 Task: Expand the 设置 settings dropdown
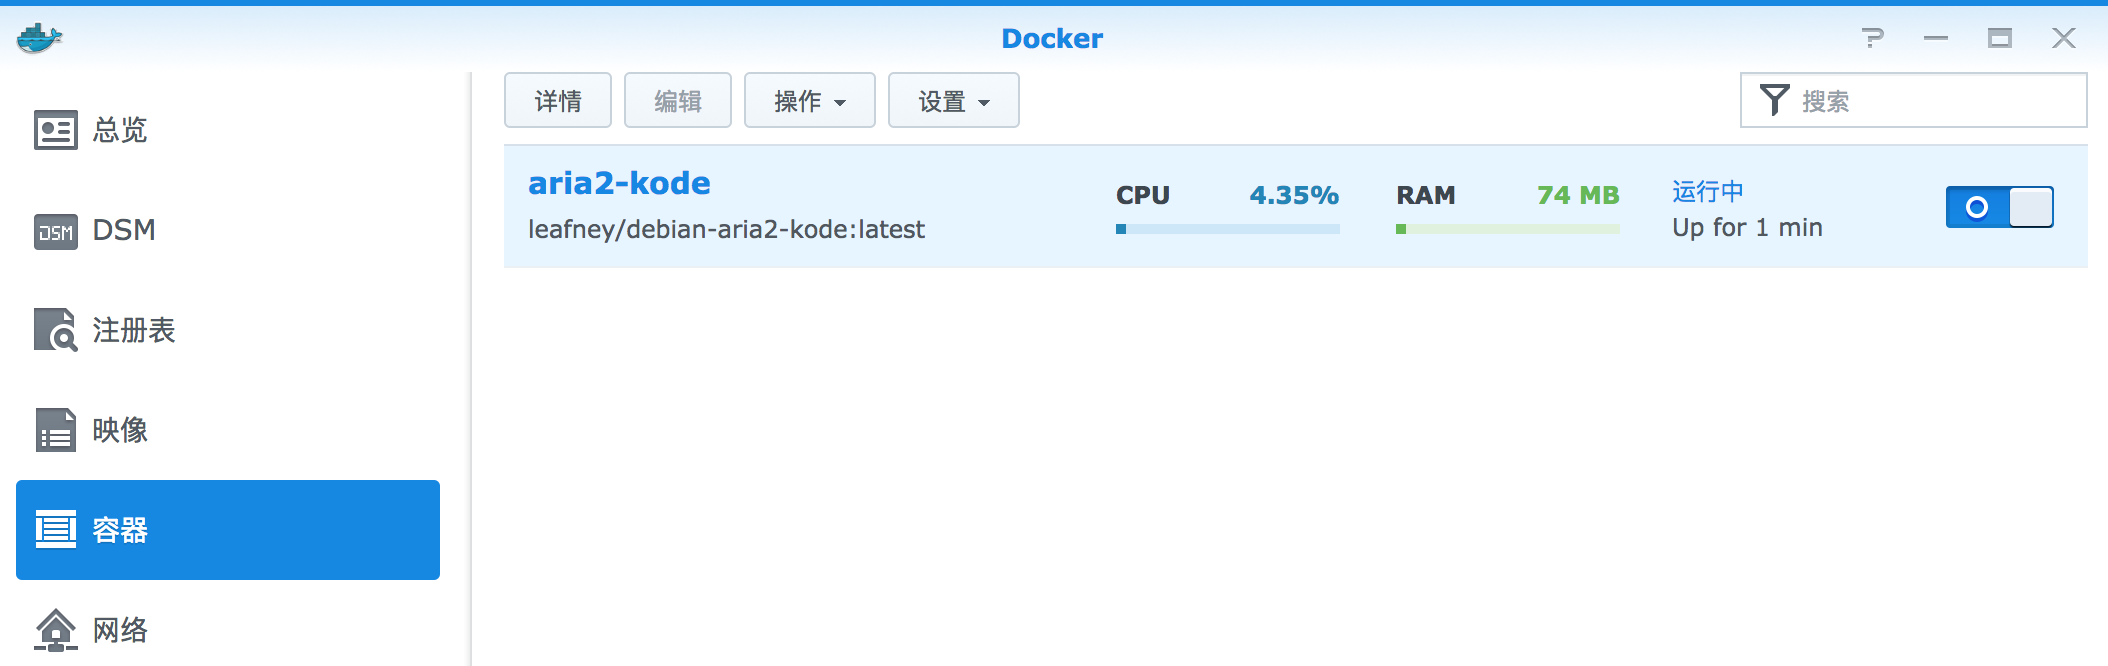coord(954,100)
